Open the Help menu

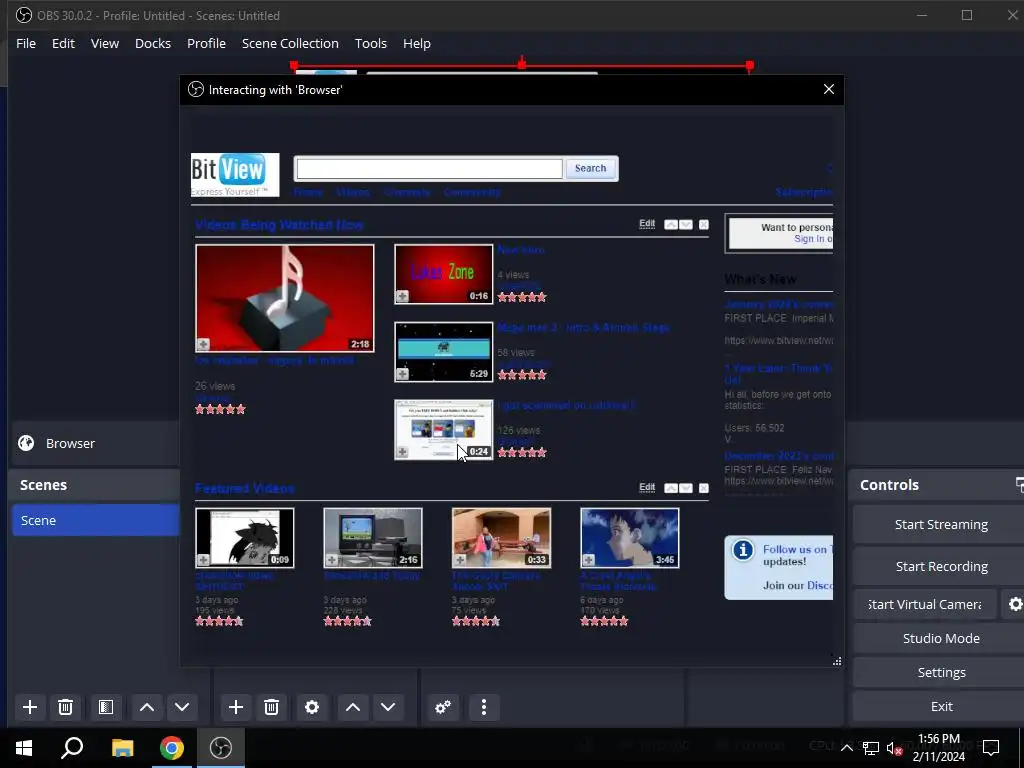click(x=417, y=43)
